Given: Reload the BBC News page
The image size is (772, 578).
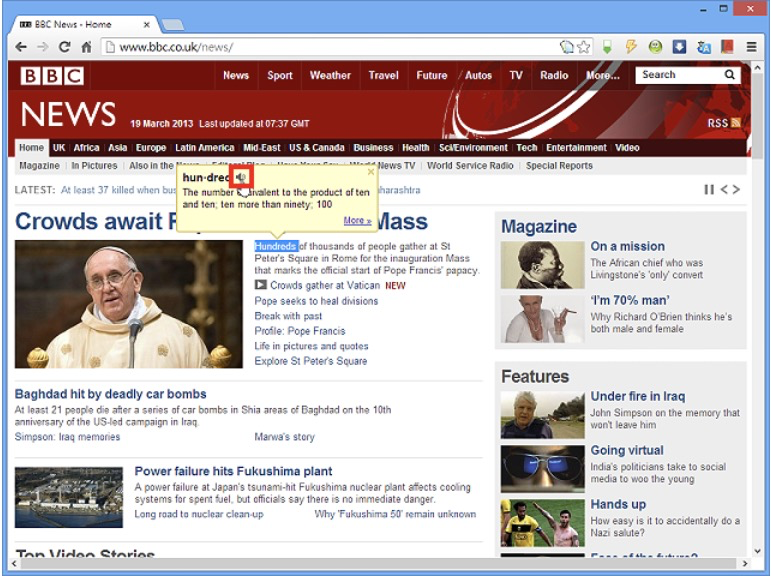Looking at the screenshot, I should (x=64, y=47).
